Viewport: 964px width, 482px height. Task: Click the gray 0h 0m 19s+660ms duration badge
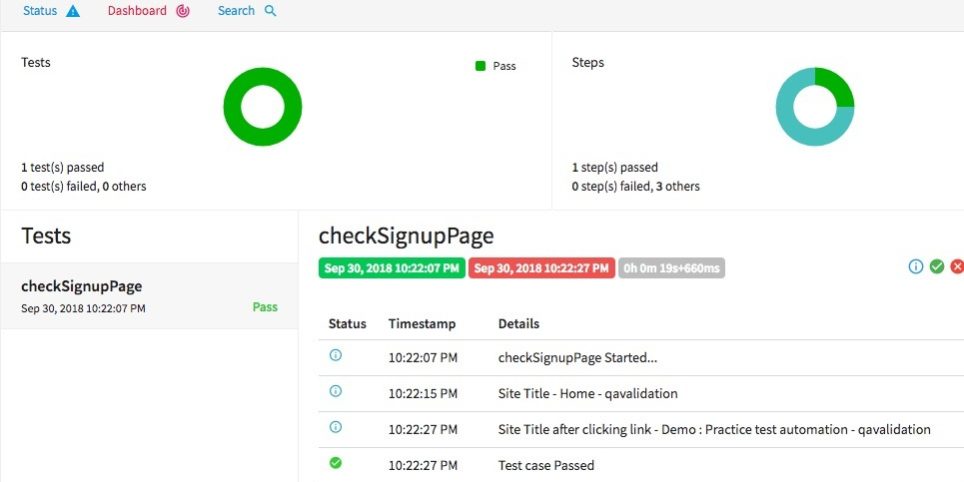(671, 268)
